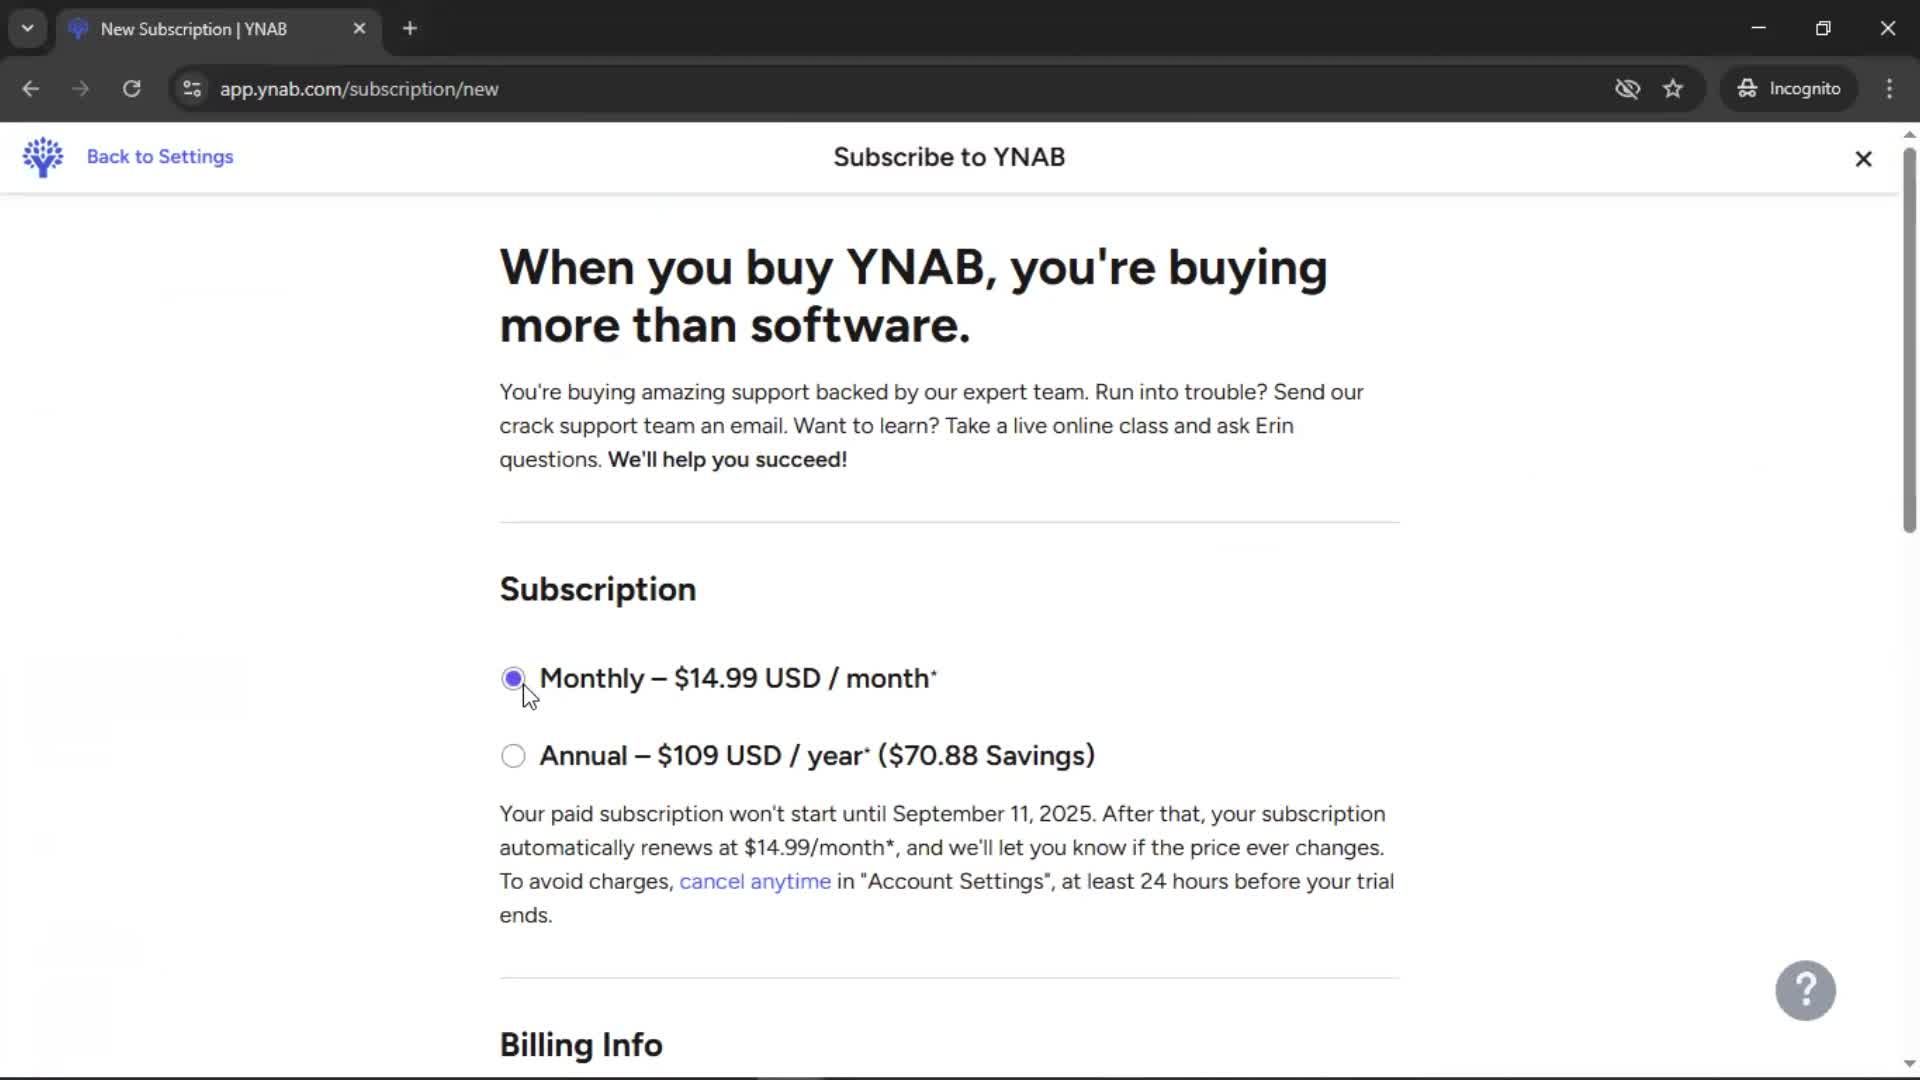Minimize the browser window
The width and height of the screenshot is (1920, 1080).
click(1759, 29)
